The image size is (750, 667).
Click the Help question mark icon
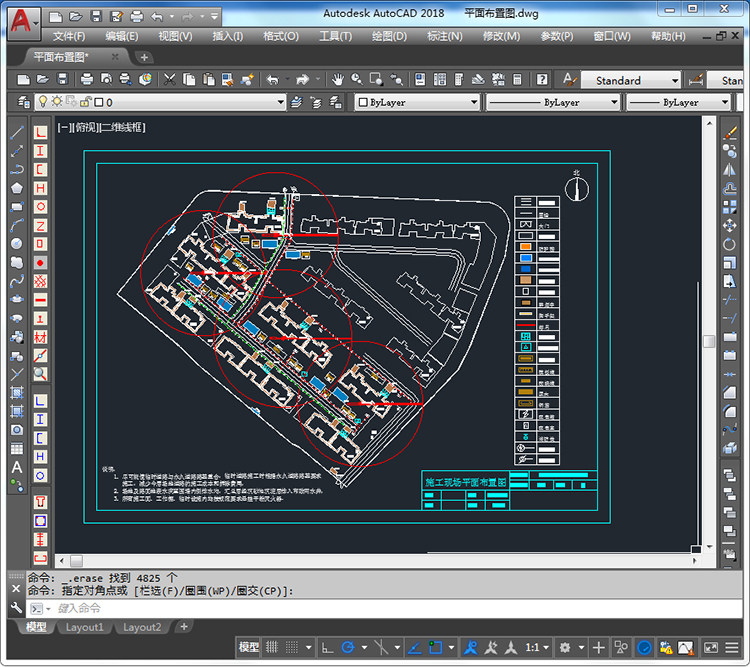[x=541, y=80]
